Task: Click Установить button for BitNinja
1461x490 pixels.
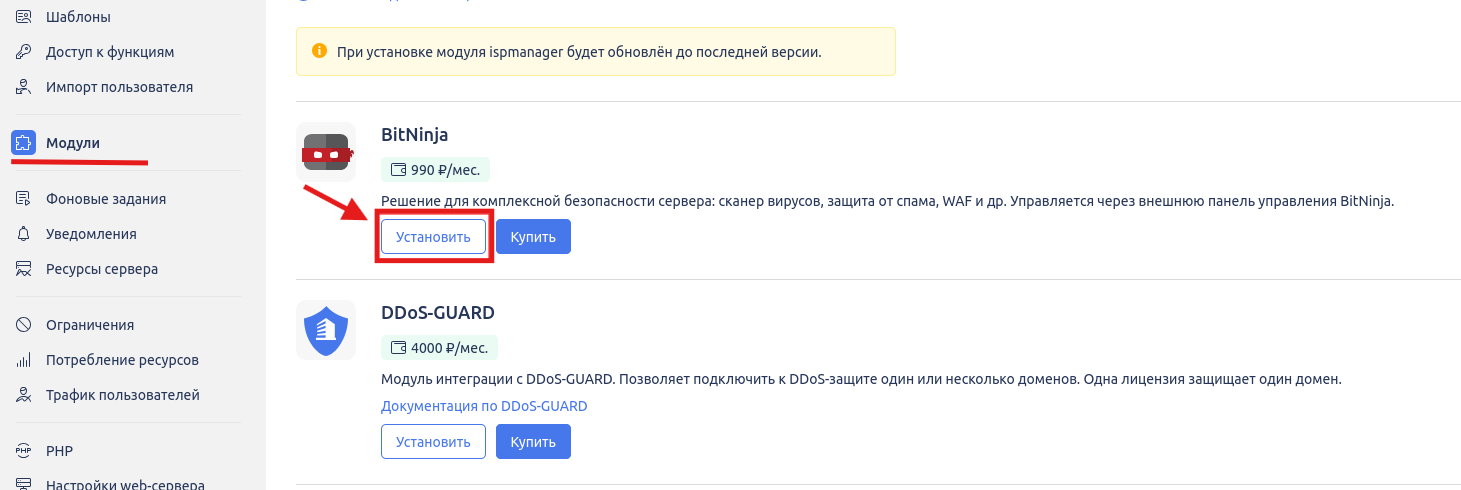Action: point(433,237)
